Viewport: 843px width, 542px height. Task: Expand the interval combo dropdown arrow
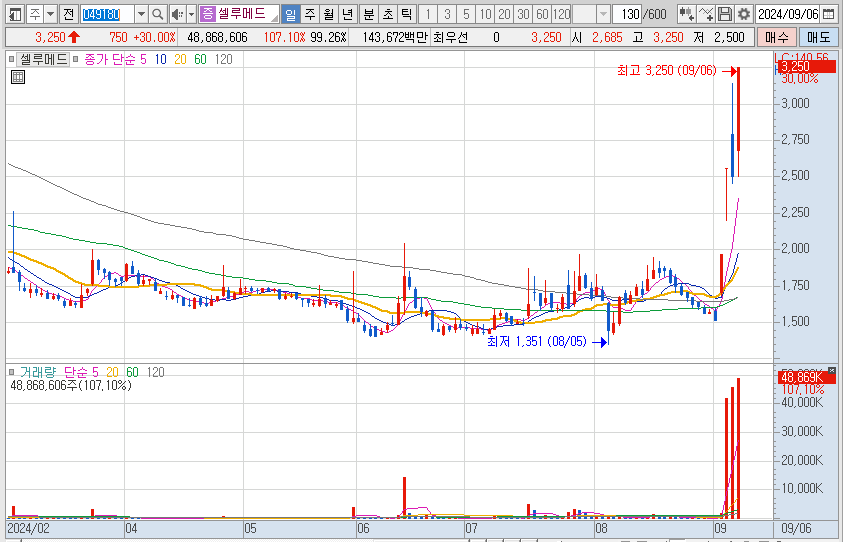(603, 14)
